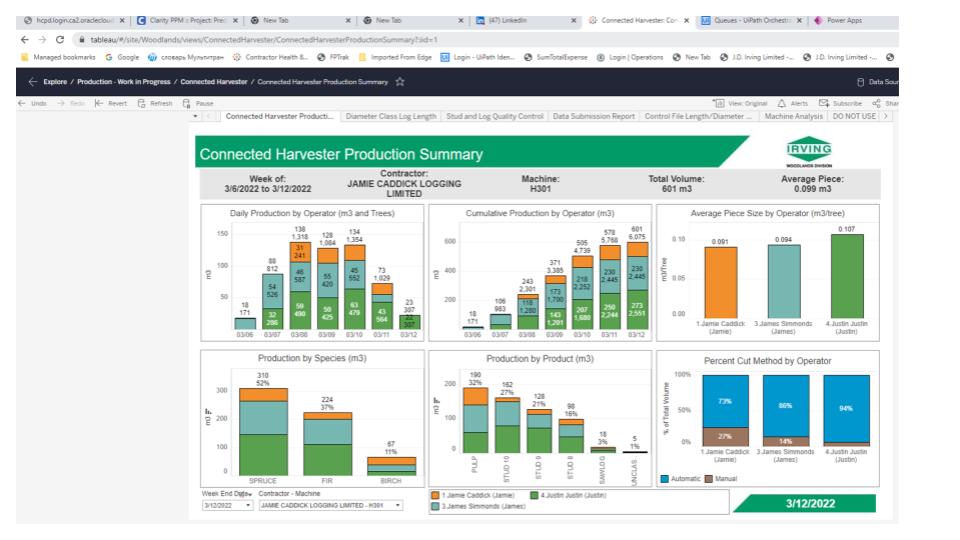
Task: Open the Diameter Class Log Length sheet tab
Action: 391,116
